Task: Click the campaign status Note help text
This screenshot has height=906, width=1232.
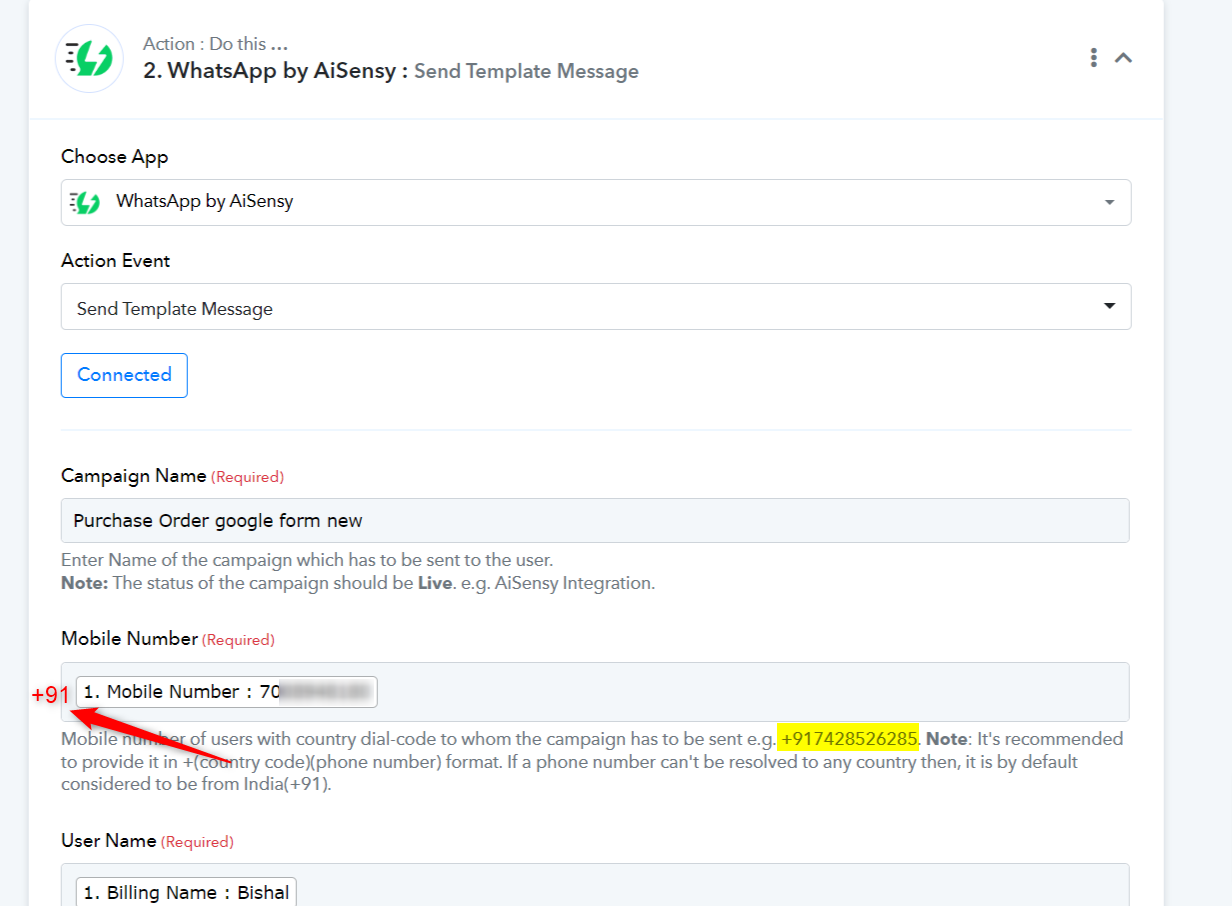Action: click(358, 583)
